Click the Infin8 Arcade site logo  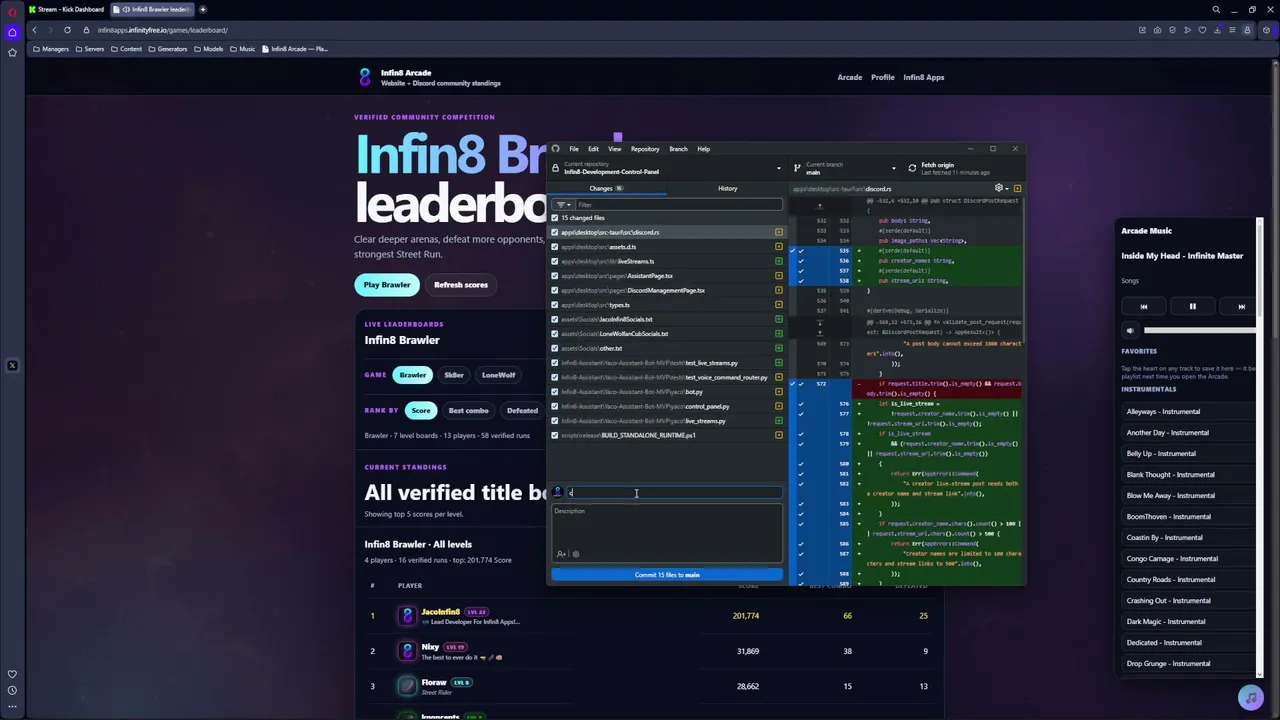[x=365, y=77]
